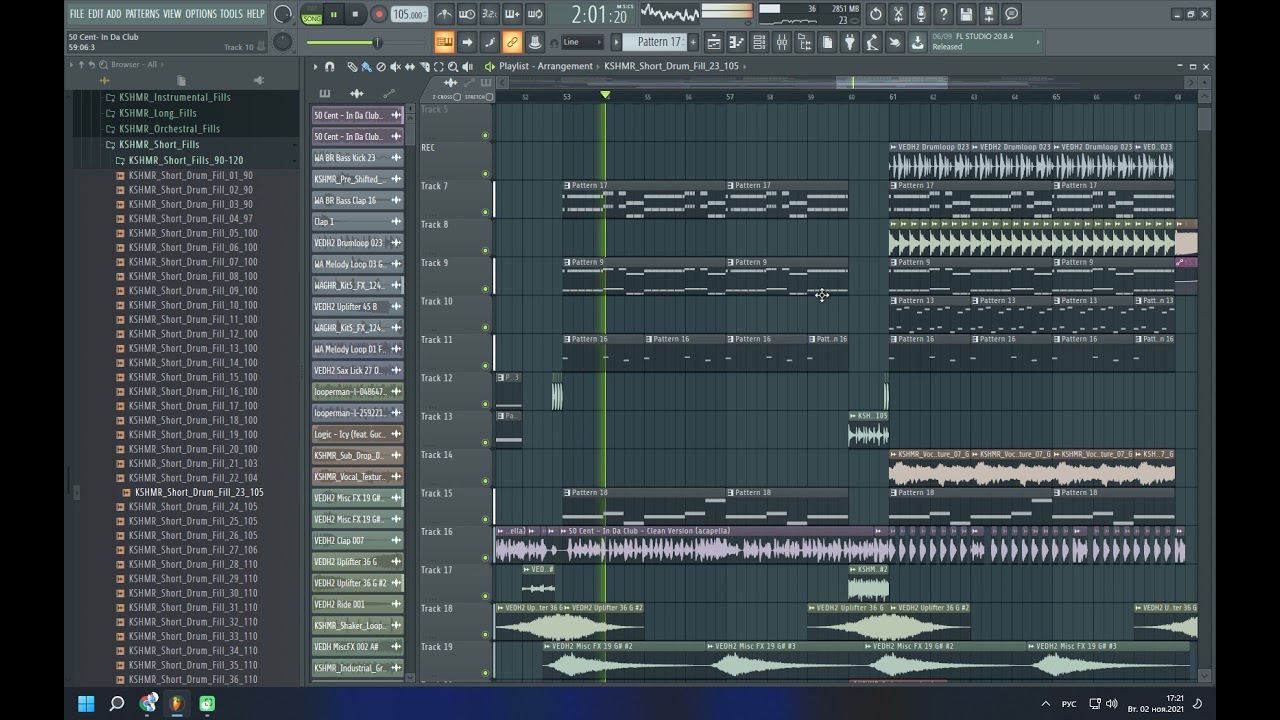This screenshot has height=720, width=1280.
Task: Open the Mixer view icon
Action: click(781, 42)
